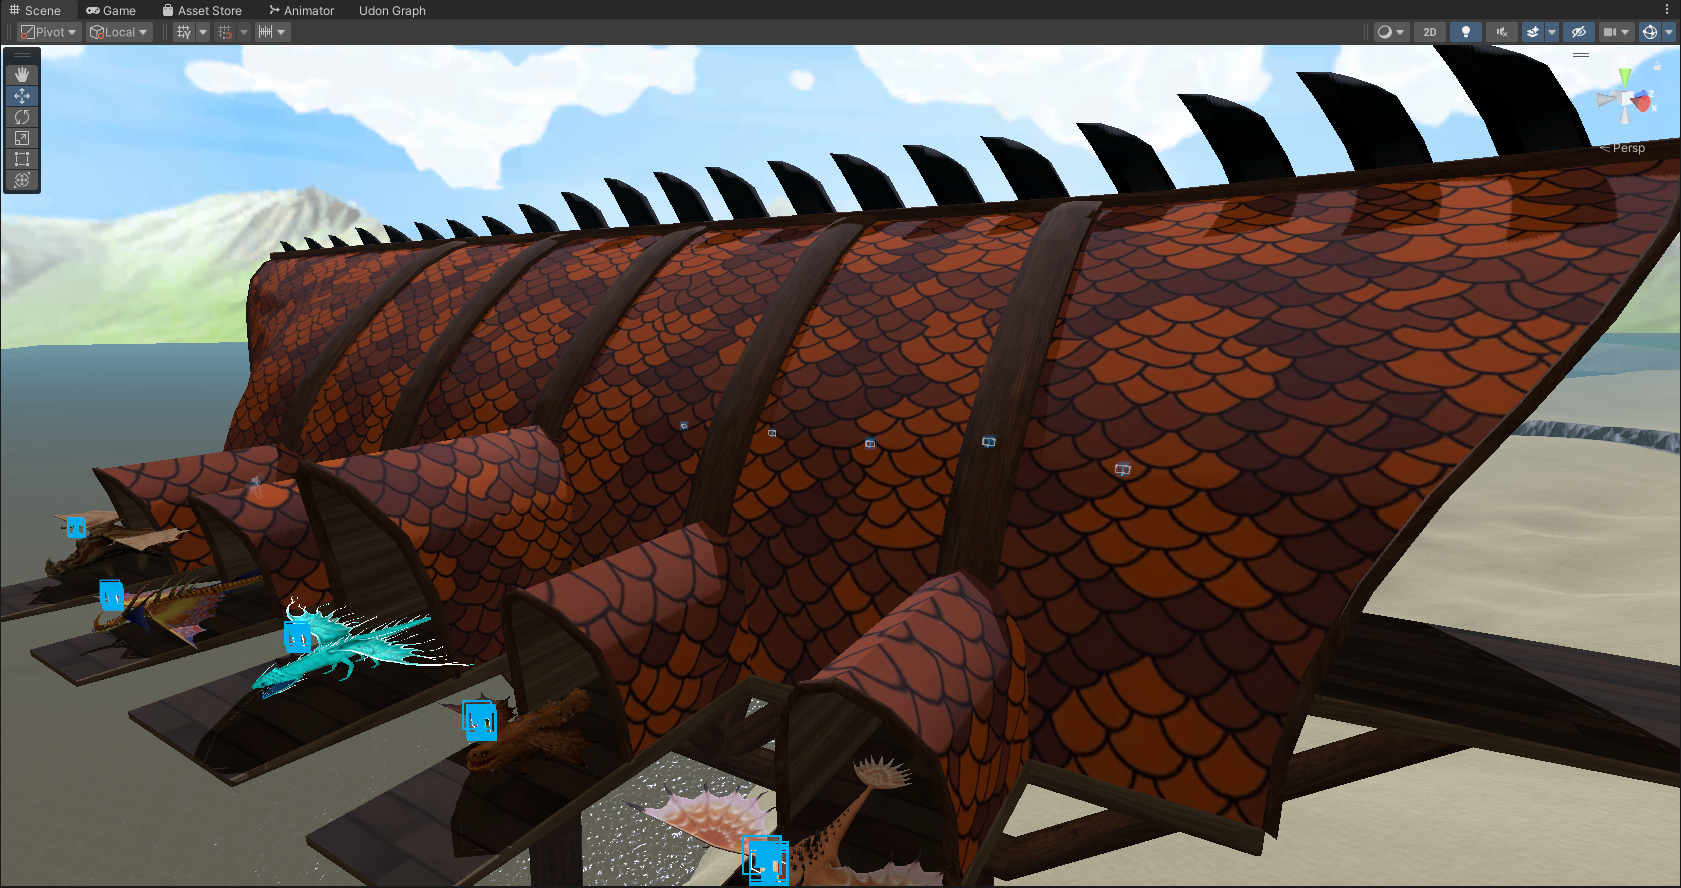Screen dimensions: 1681x888
Task: Enable 2D view mode
Action: (1430, 32)
